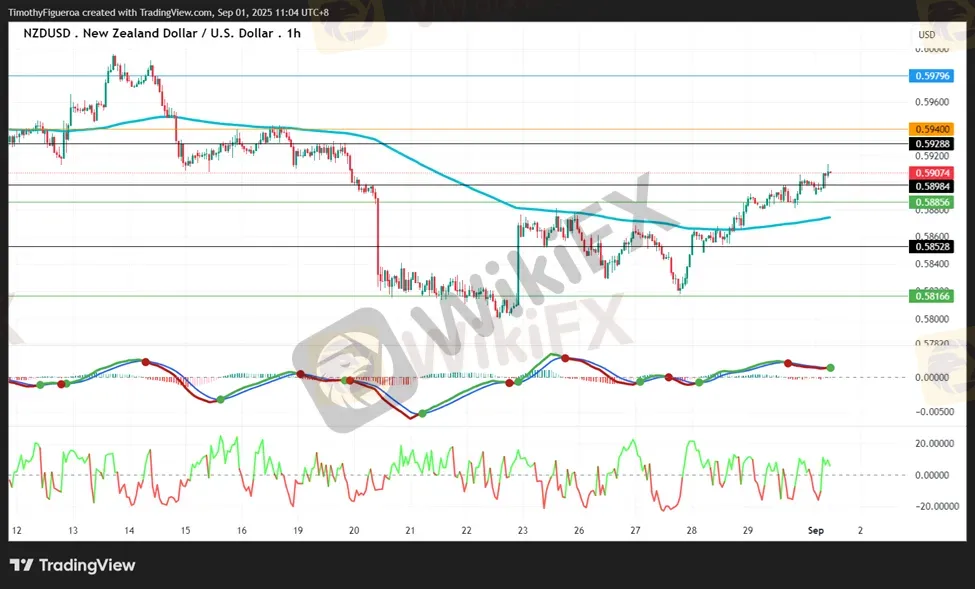
Task: Click the MACD 0.00000 scale label
Action: pos(932,378)
